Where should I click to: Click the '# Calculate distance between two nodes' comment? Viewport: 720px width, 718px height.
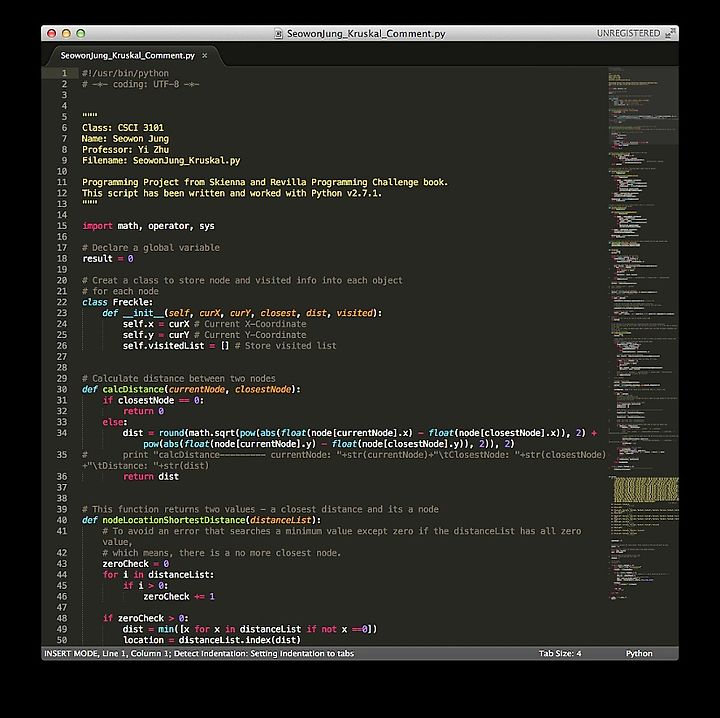click(179, 378)
